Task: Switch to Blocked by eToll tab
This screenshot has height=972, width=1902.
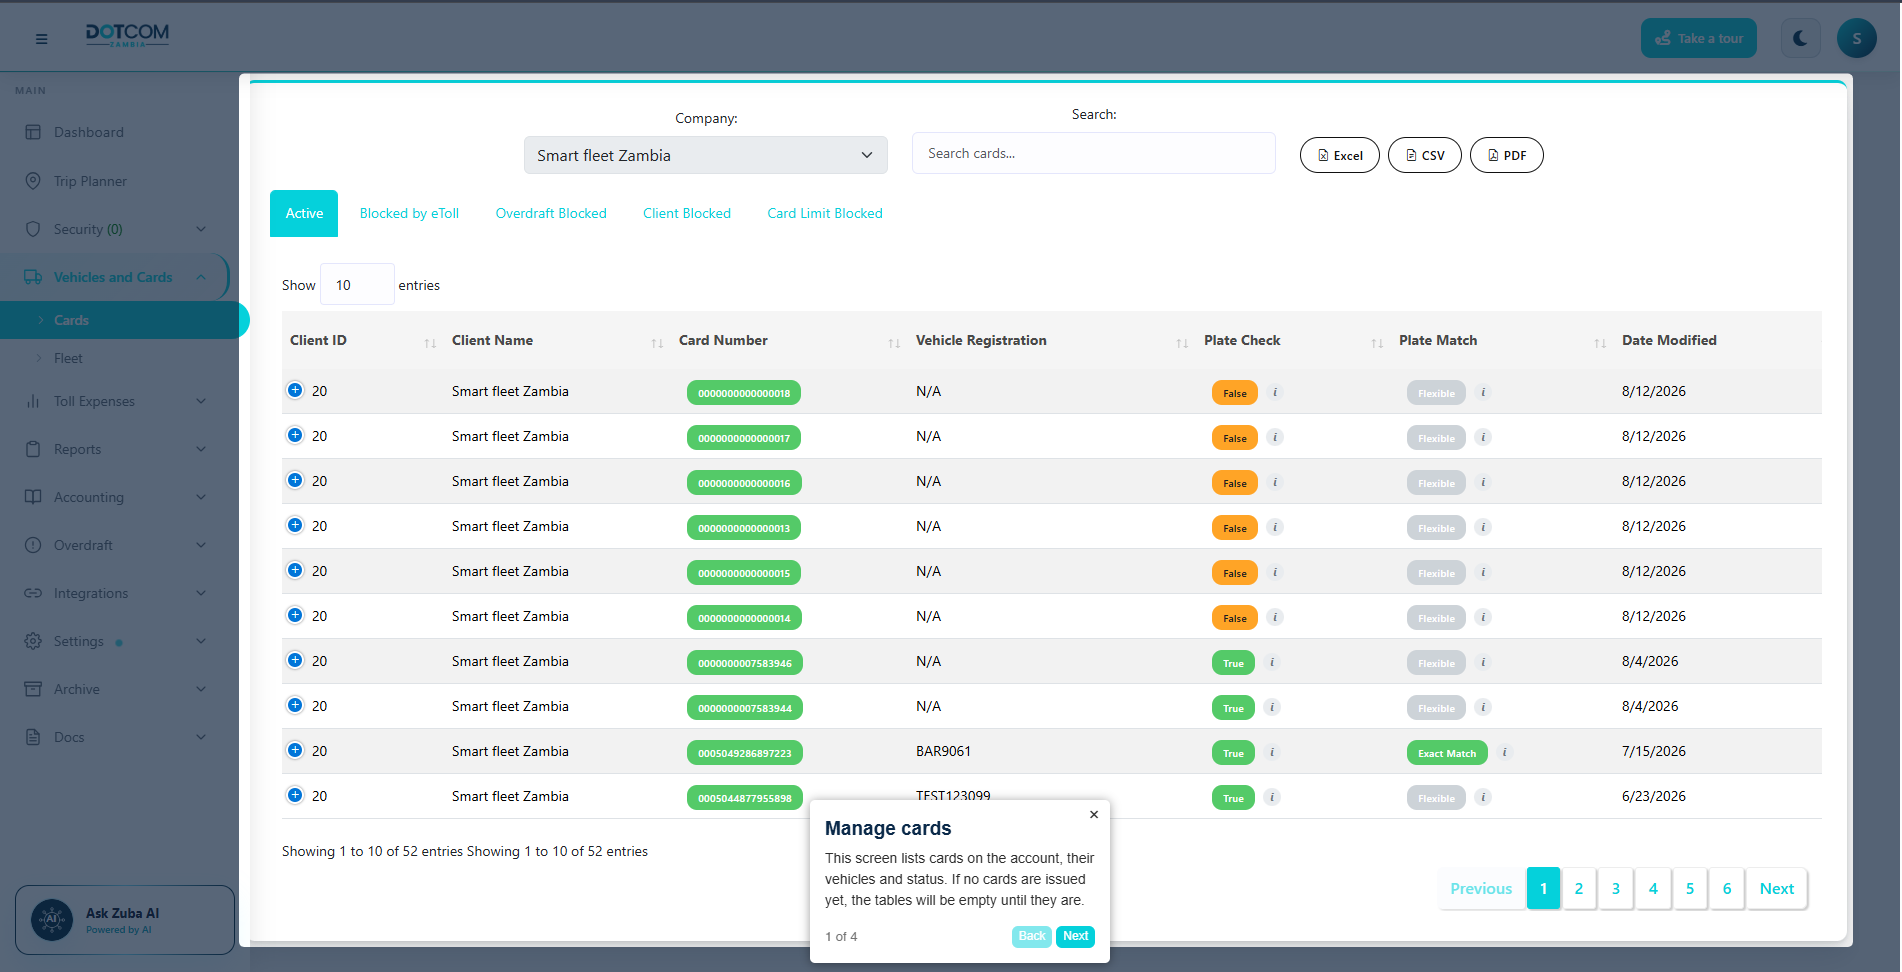Action: 409,213
